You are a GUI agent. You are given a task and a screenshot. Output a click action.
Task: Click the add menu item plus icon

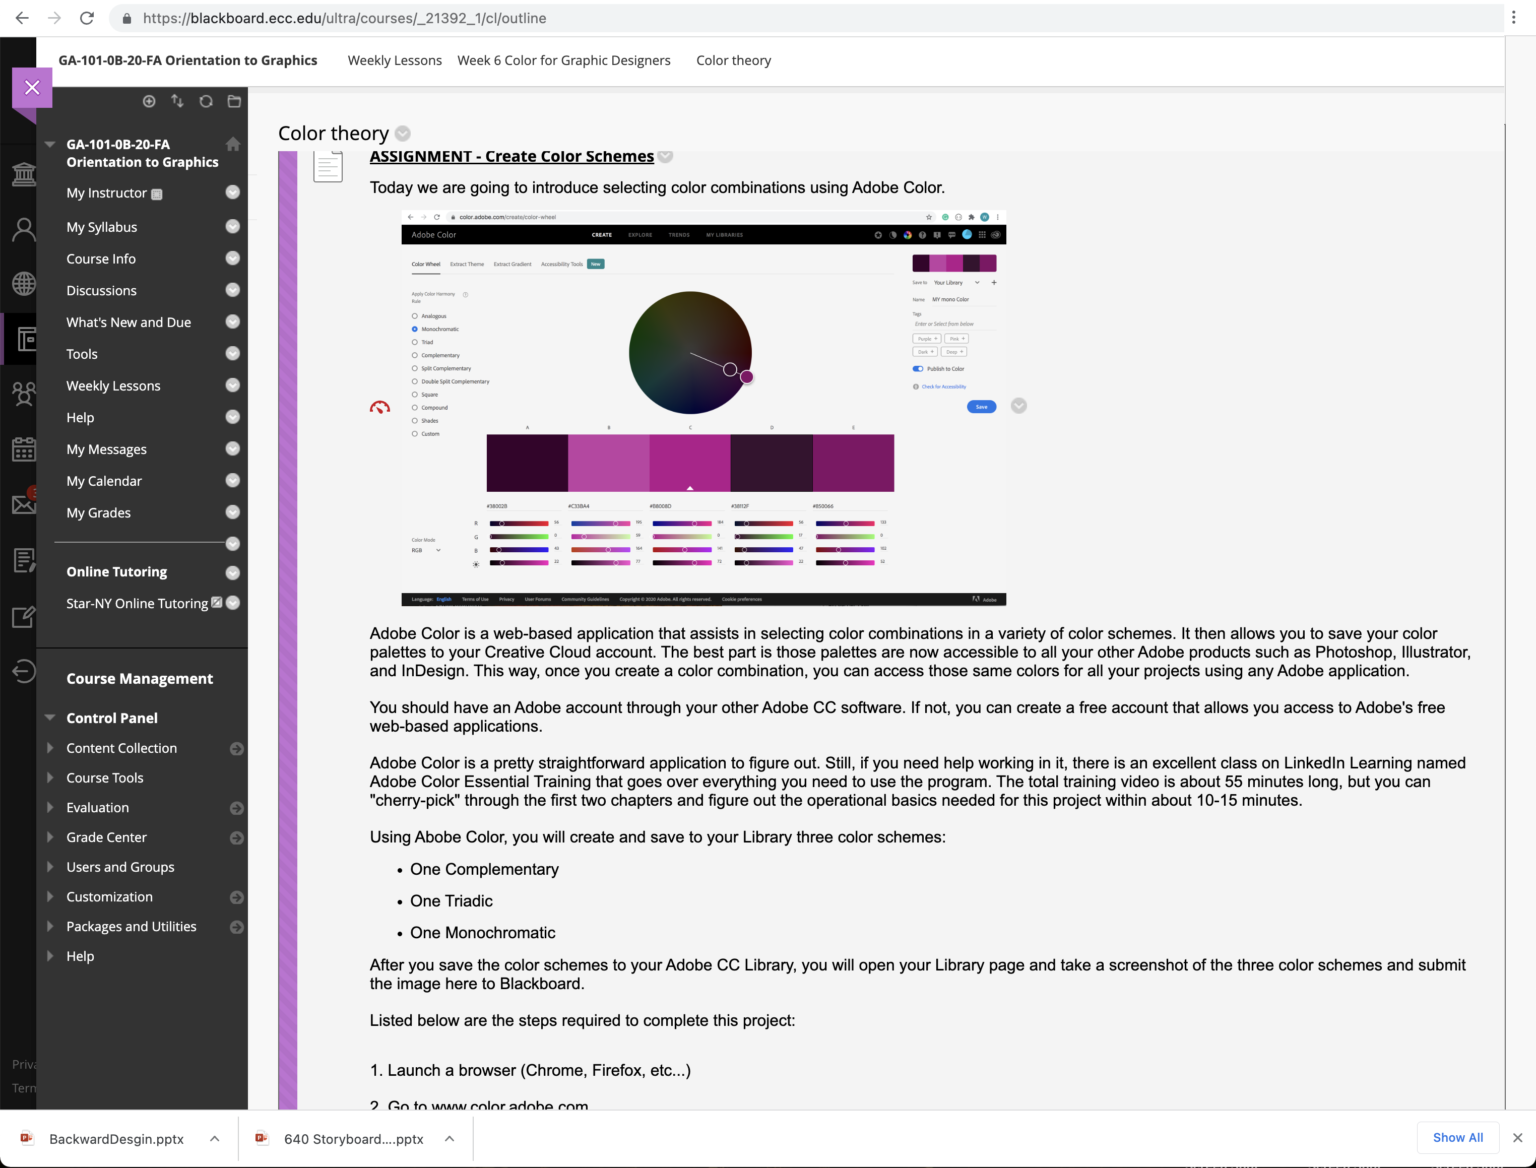[x=149, y=101]
